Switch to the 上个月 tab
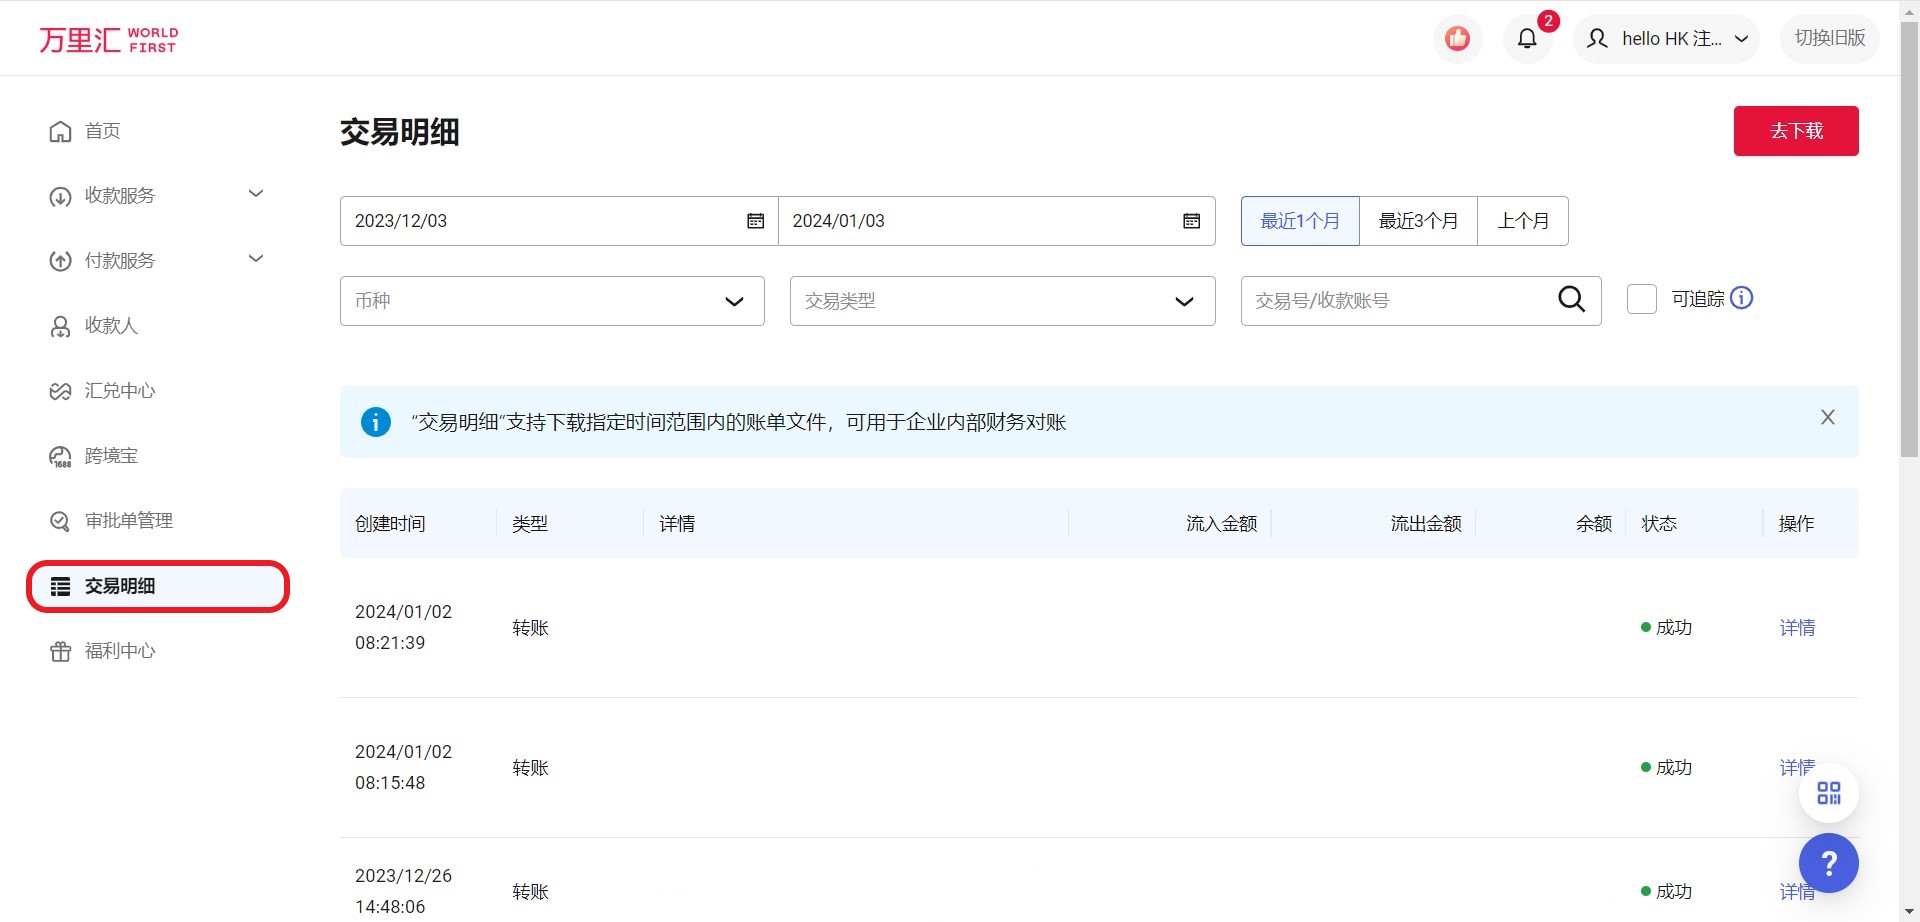The width and height of the screenshot is (1920, 922). click(x=1522, y=220)
